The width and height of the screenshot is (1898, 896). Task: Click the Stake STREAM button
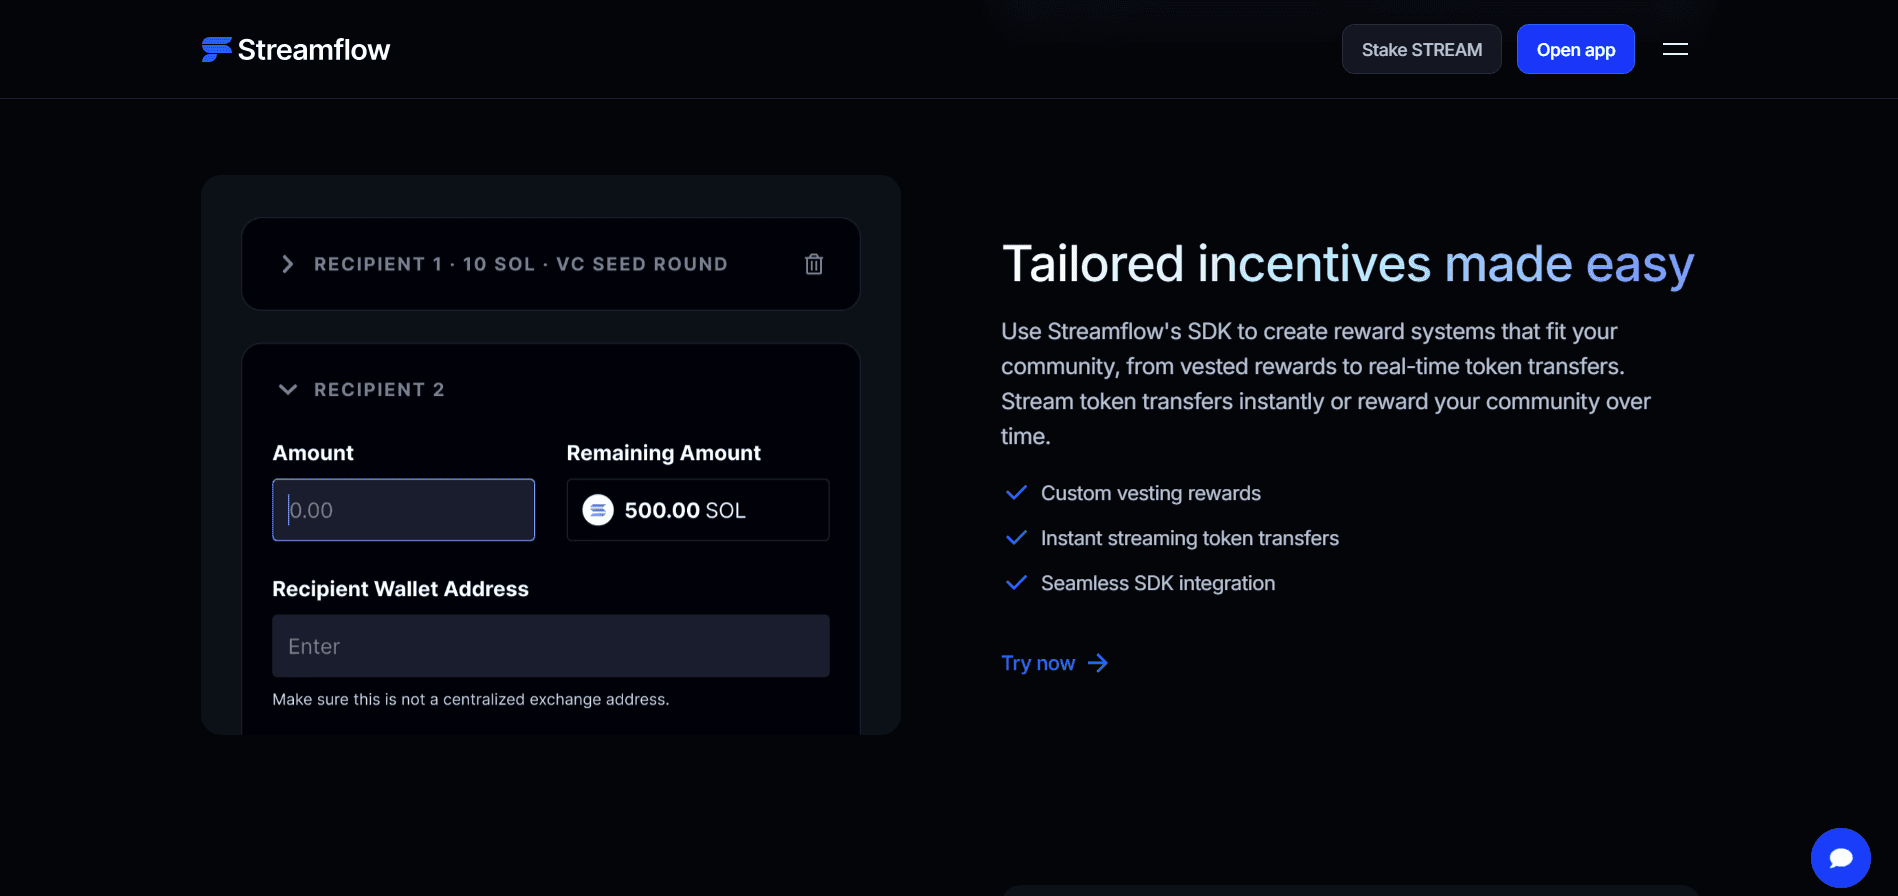tap(1421, 49)
